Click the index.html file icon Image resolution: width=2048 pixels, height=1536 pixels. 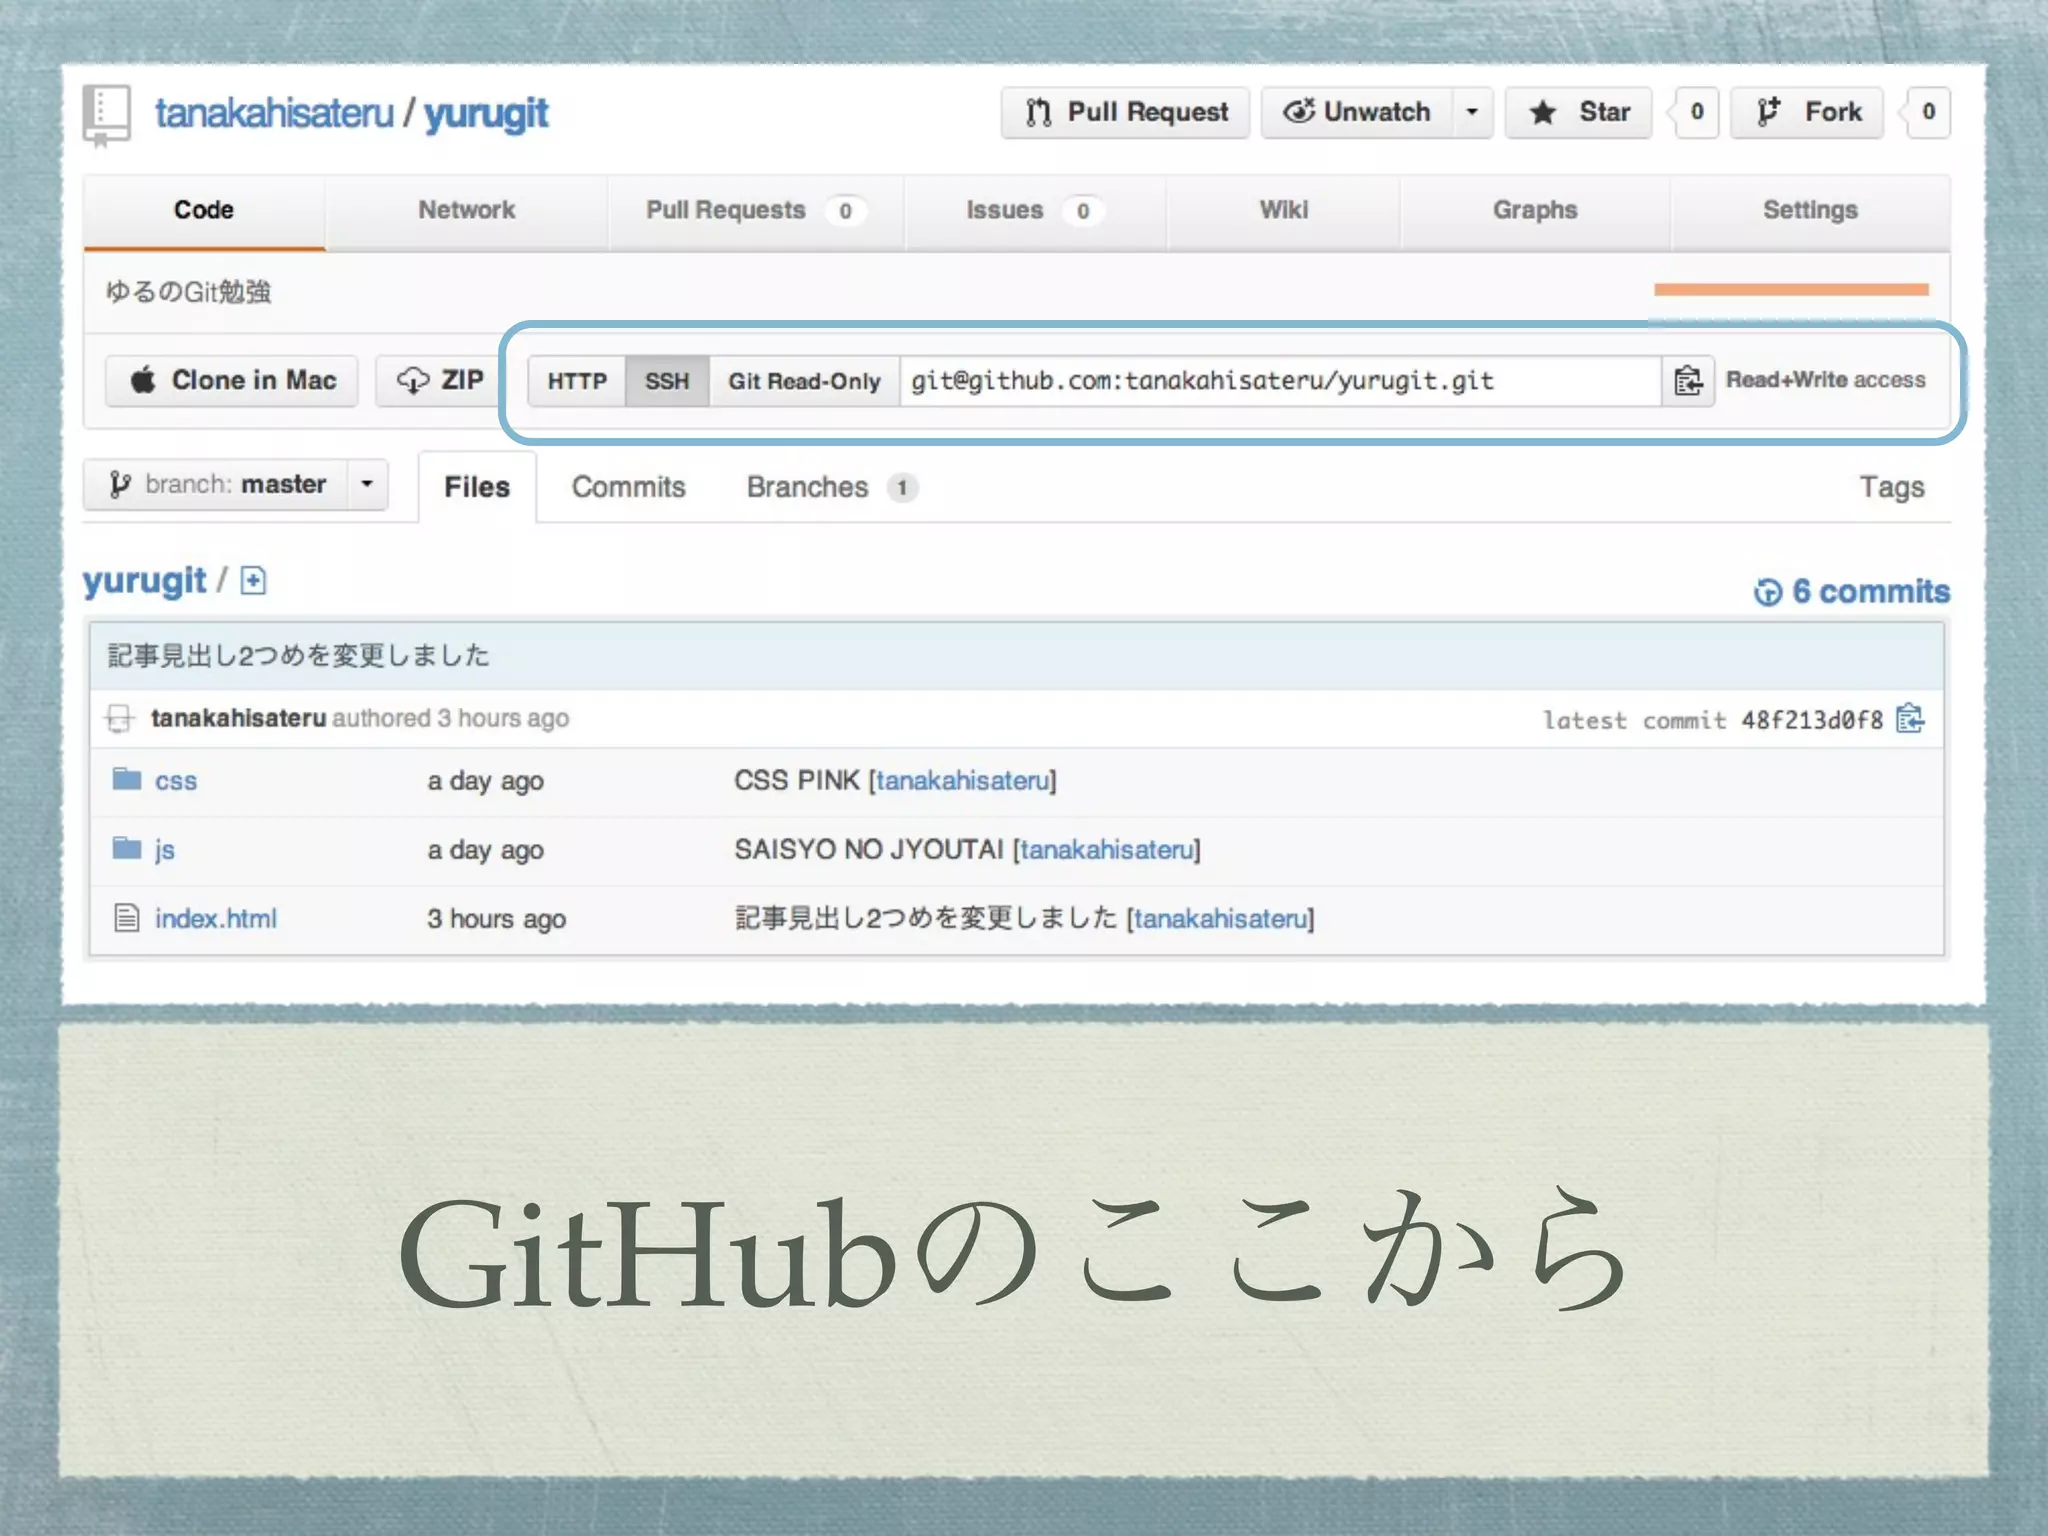pos(126,917)
